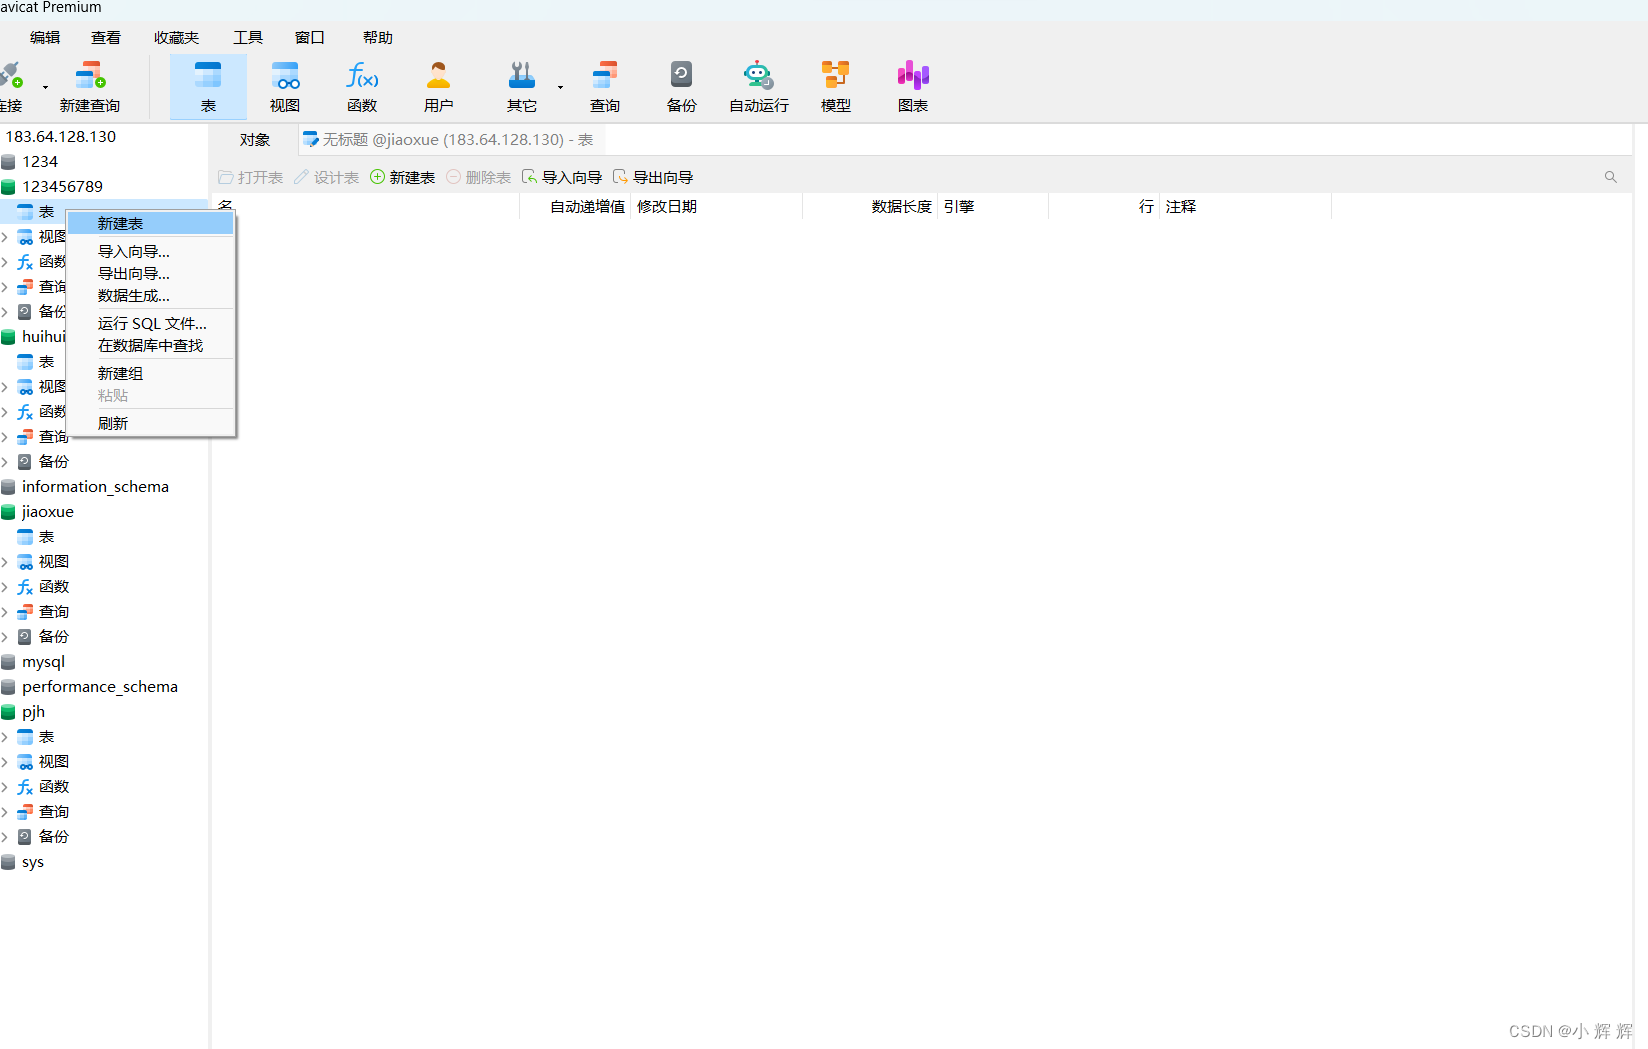The image size is (1648, 1049).
Task: Click the 行 column header
Action: point(1104,207)
